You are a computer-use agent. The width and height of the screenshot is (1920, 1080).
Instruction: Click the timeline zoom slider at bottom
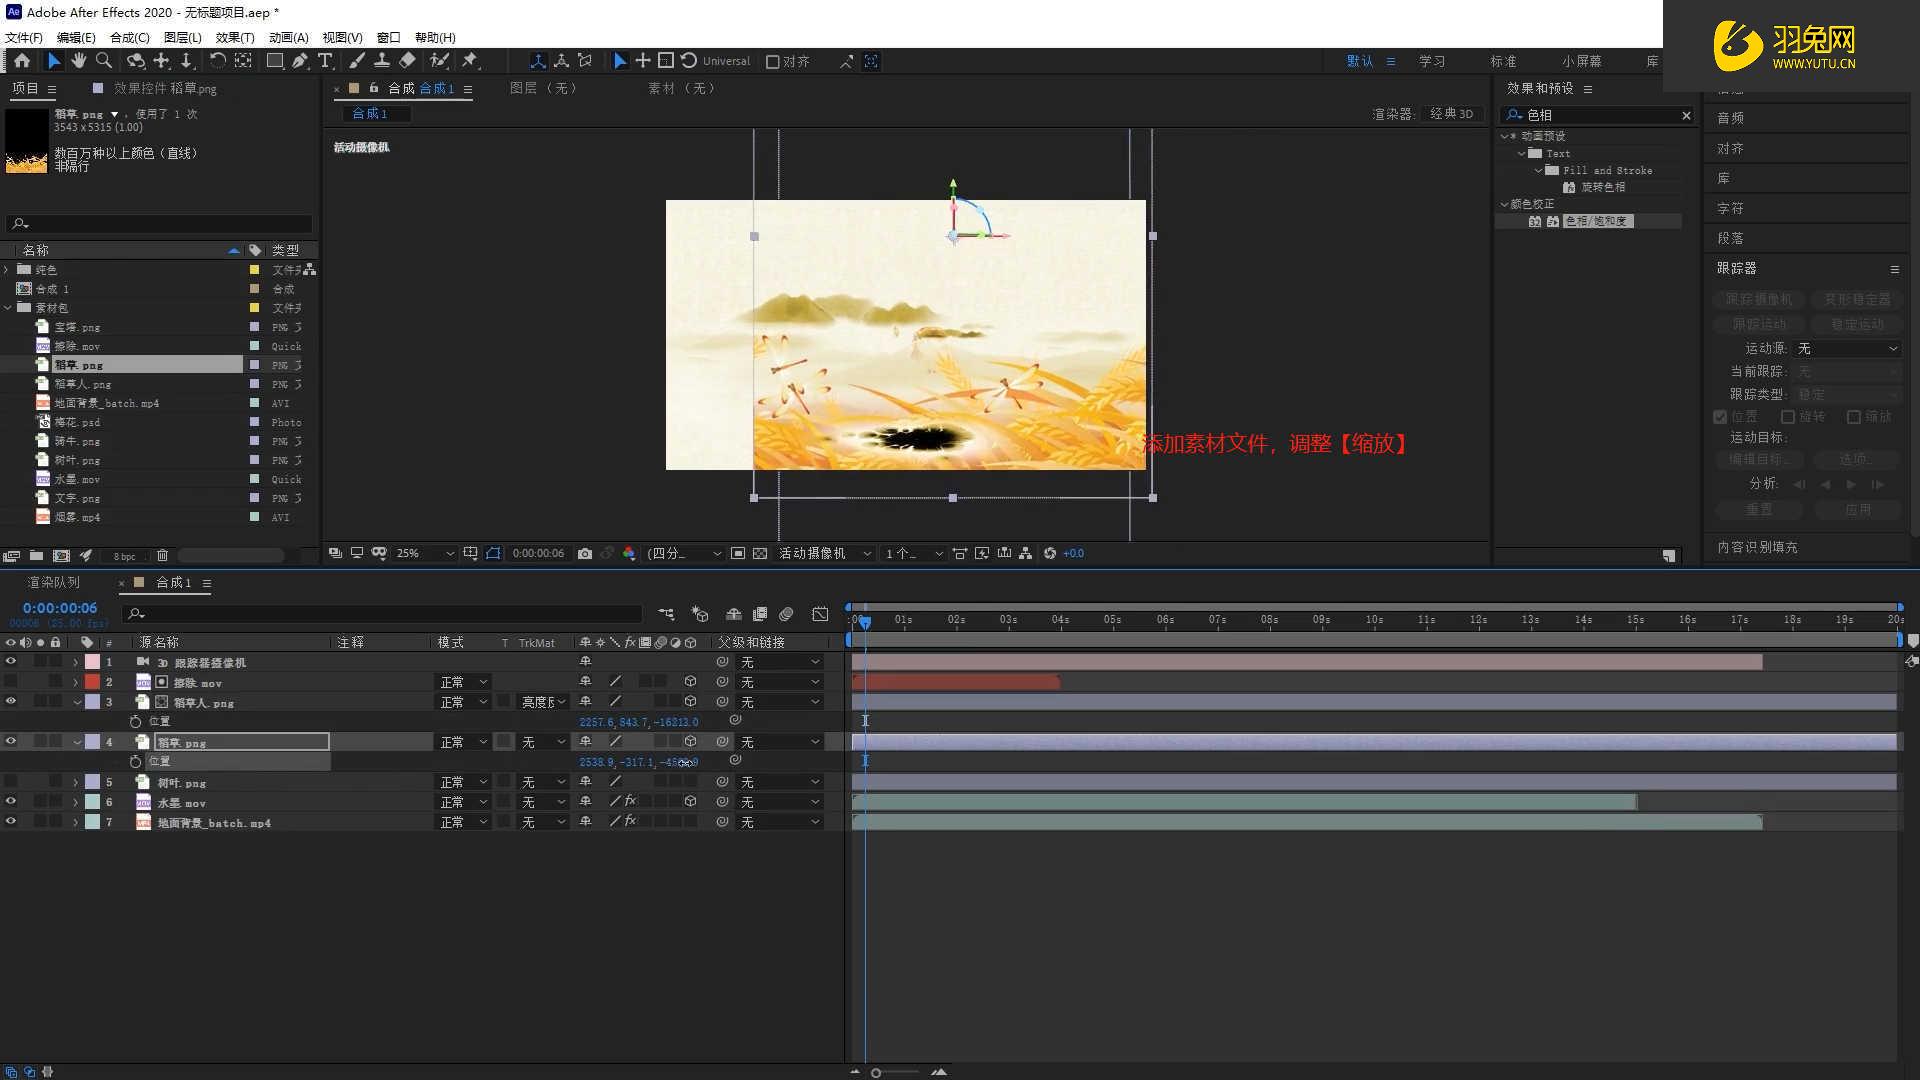click(x=876, y=1073)
